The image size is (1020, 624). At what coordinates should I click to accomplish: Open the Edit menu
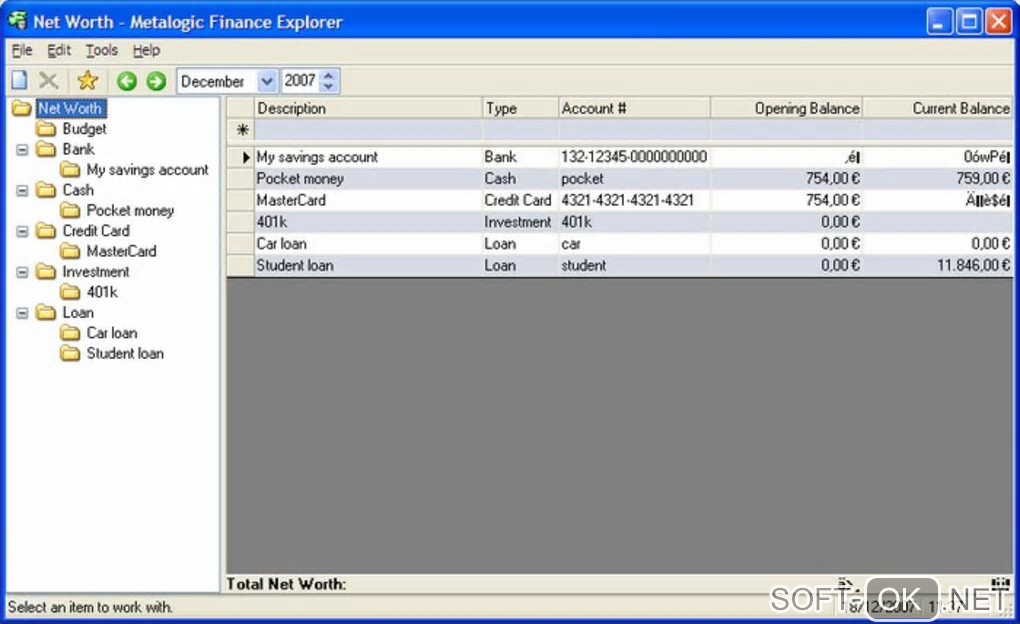coord(59,50)
